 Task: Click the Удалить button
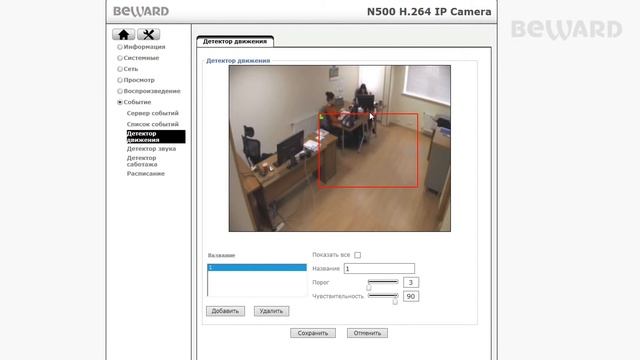point(271,311)
